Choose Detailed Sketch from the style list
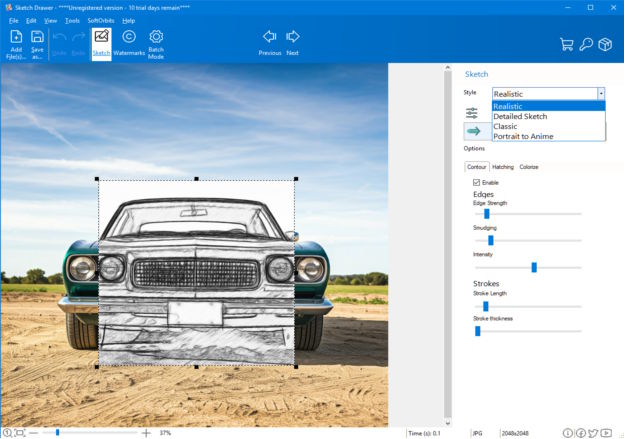The height and width of the screenshot is (439, 625). pos(548,116)
